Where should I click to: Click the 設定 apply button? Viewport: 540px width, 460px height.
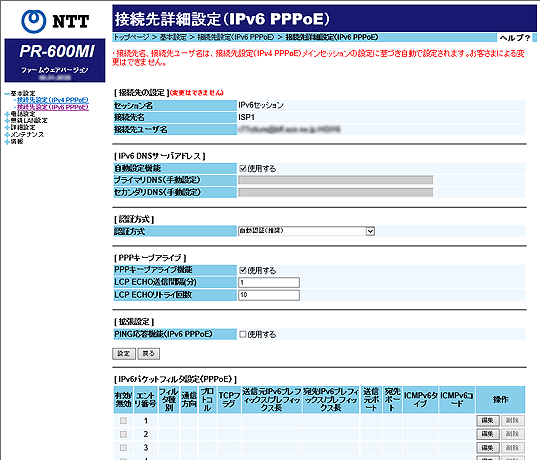point(124,354)
